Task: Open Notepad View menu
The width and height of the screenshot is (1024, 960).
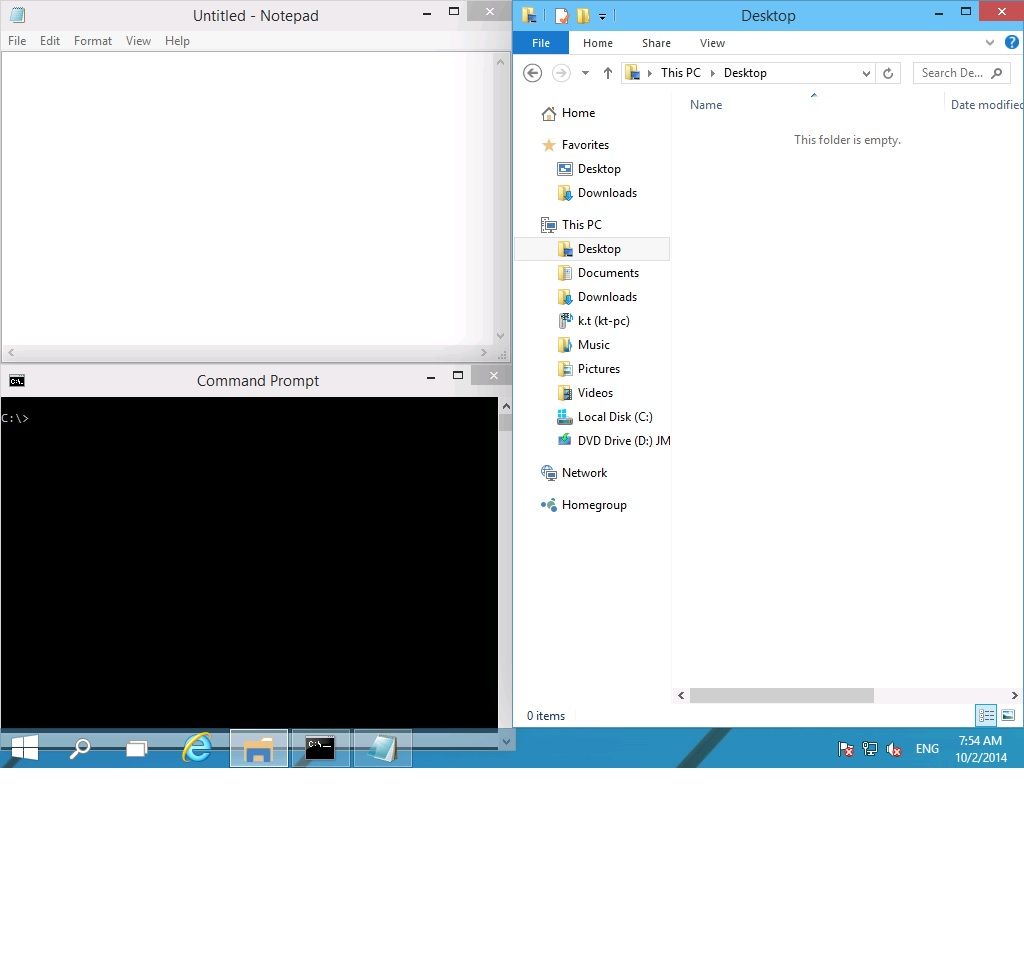Action: click(x=138, y=40)
